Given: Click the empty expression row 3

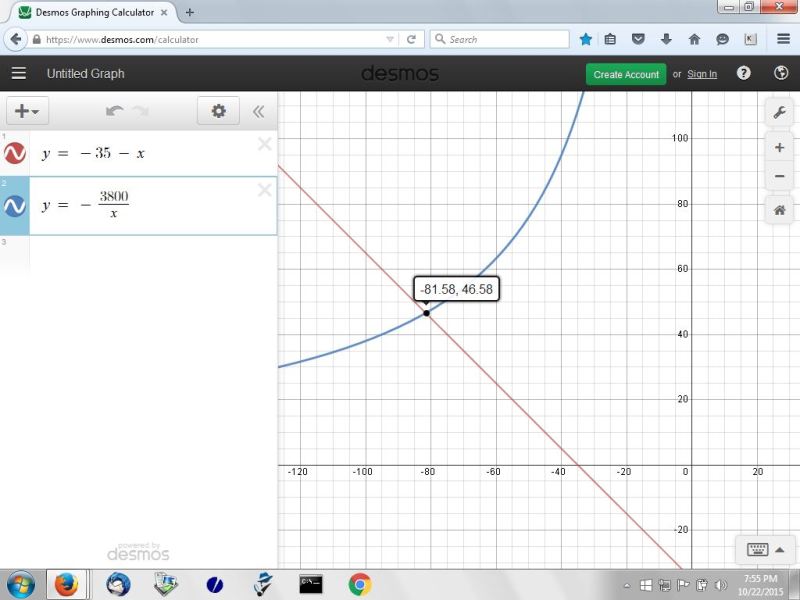Looking at the screenshot, I should (x=153, y=255).
